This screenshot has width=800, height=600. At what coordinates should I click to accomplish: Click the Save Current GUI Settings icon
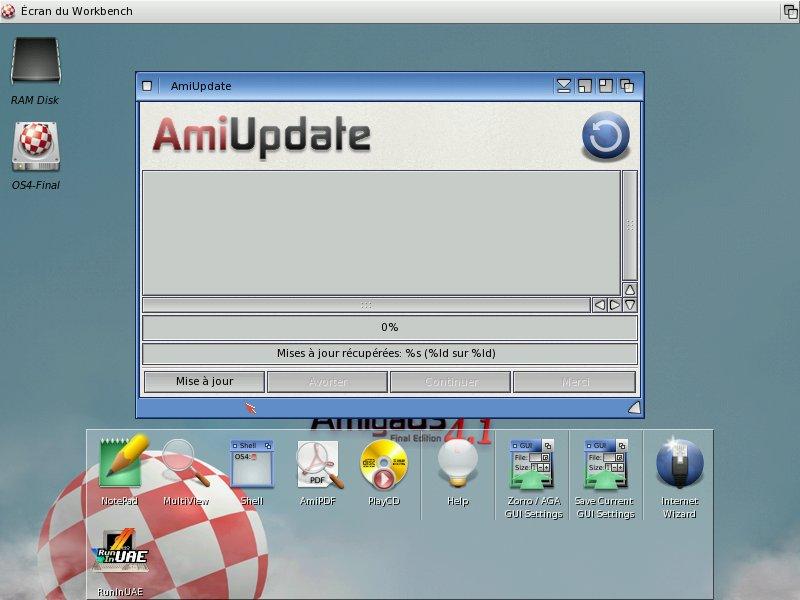(606, 464)
